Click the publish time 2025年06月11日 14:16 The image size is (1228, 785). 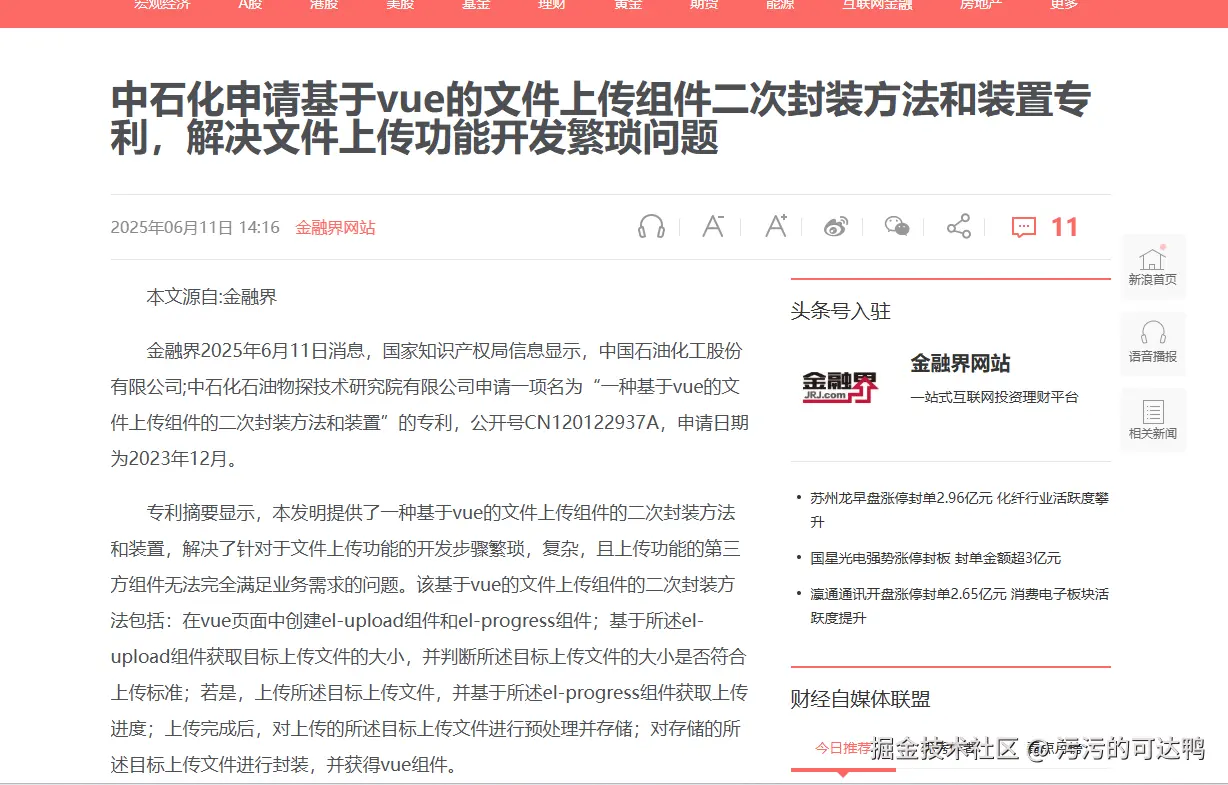coord(195,228)
